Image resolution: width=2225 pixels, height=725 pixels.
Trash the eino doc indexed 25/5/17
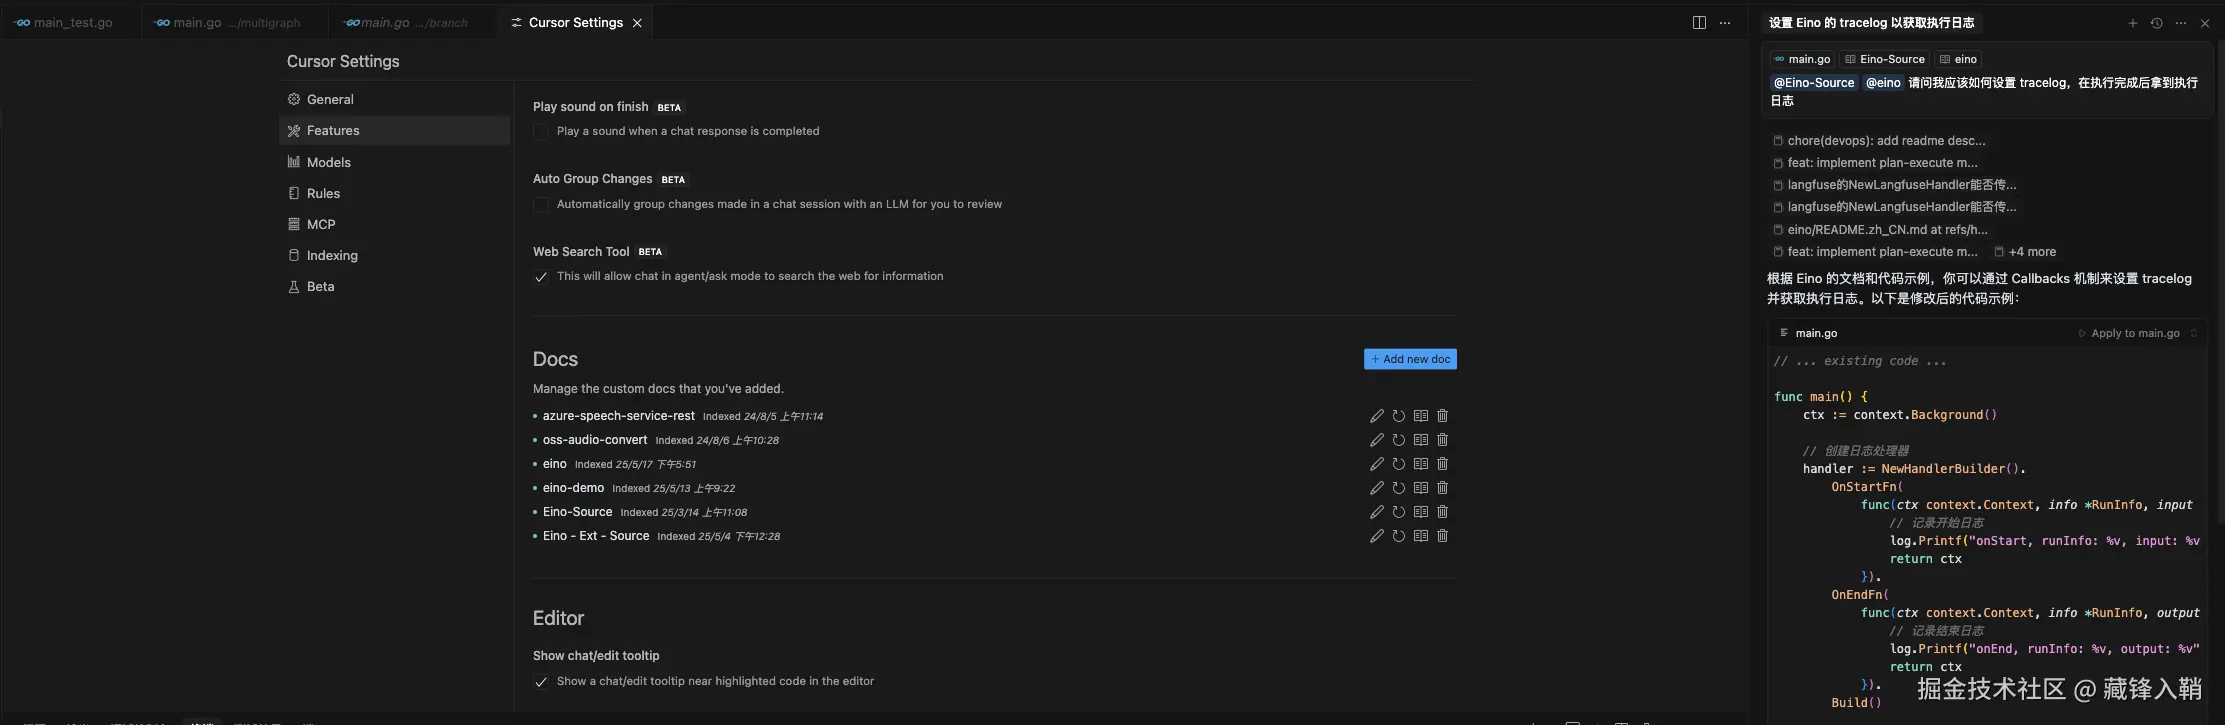(1442, 464)
